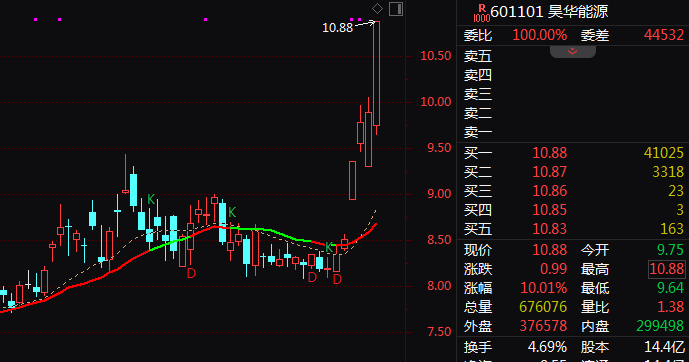The height and width of the screenshot is (362, 689).
Task: Click the 10.50 price axis label
Action: [436, 56]
